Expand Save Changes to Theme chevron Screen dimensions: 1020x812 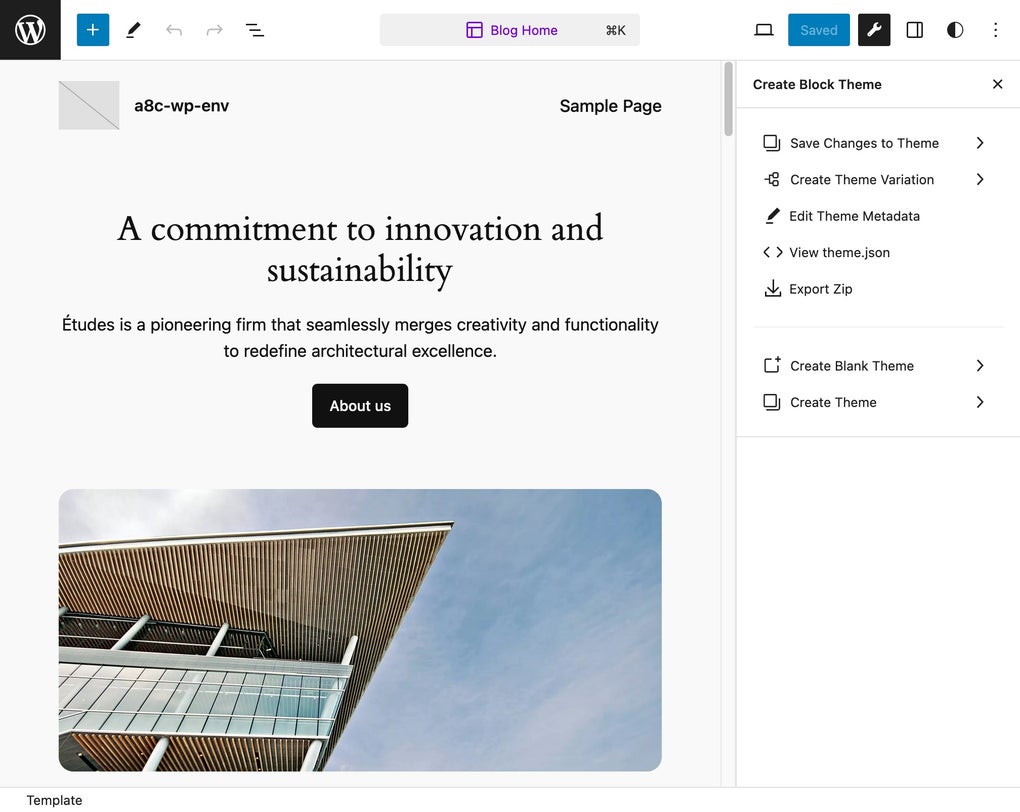[x=979, y=143]
